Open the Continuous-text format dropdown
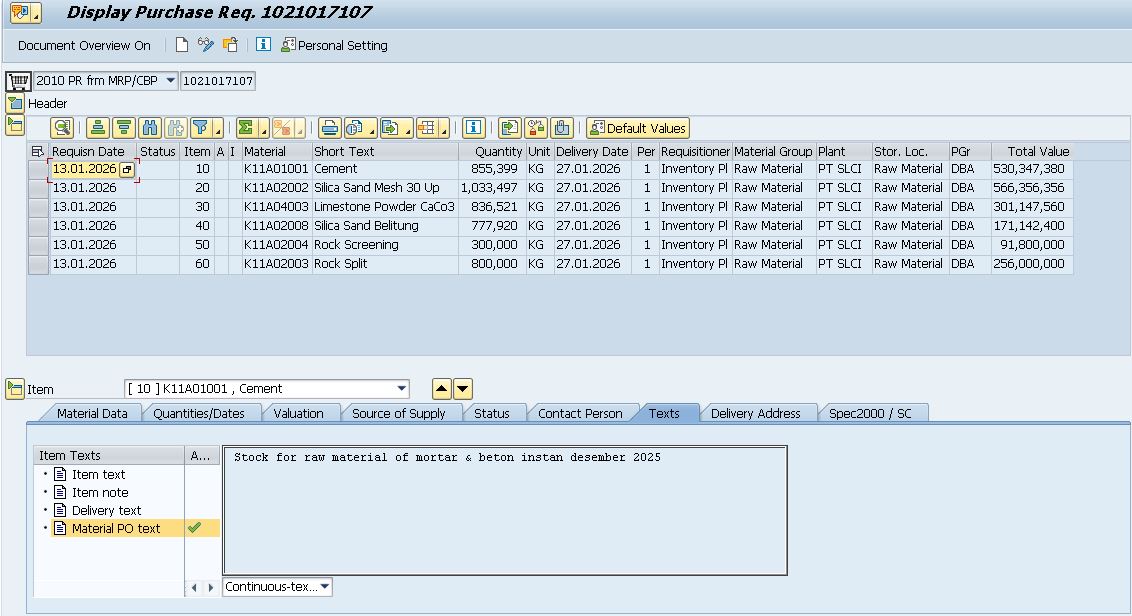This screenshot has height=616, width=1132. coord(325,587)
